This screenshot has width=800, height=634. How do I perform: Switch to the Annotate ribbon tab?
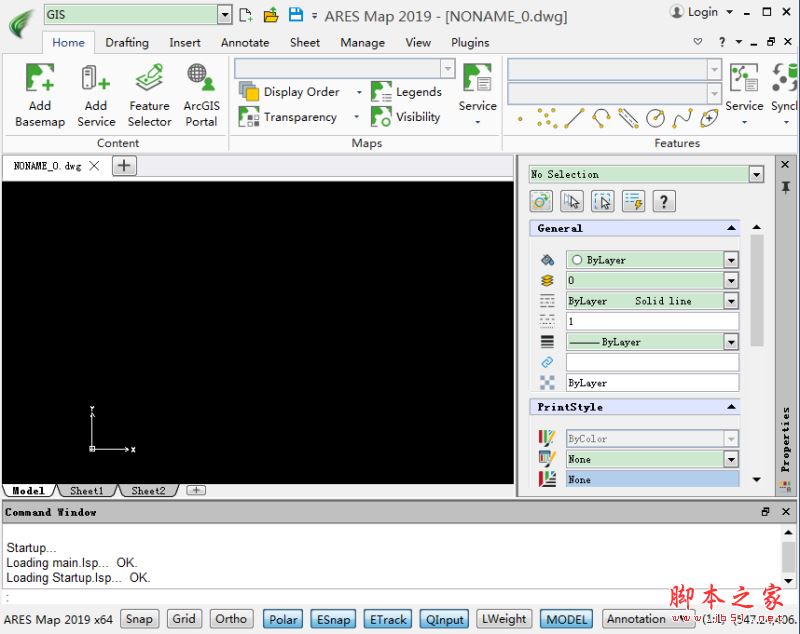coord(245,42)
